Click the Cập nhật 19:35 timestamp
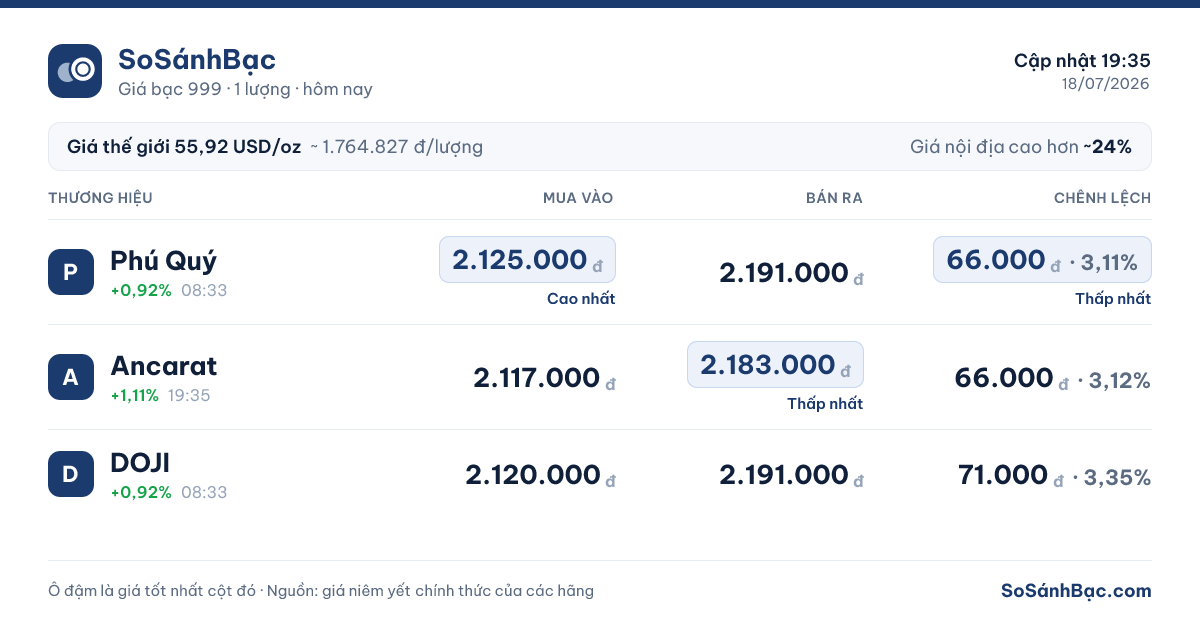This screenshot has height=630, width=1200. pyautogui.click(x=1082, y=61)
